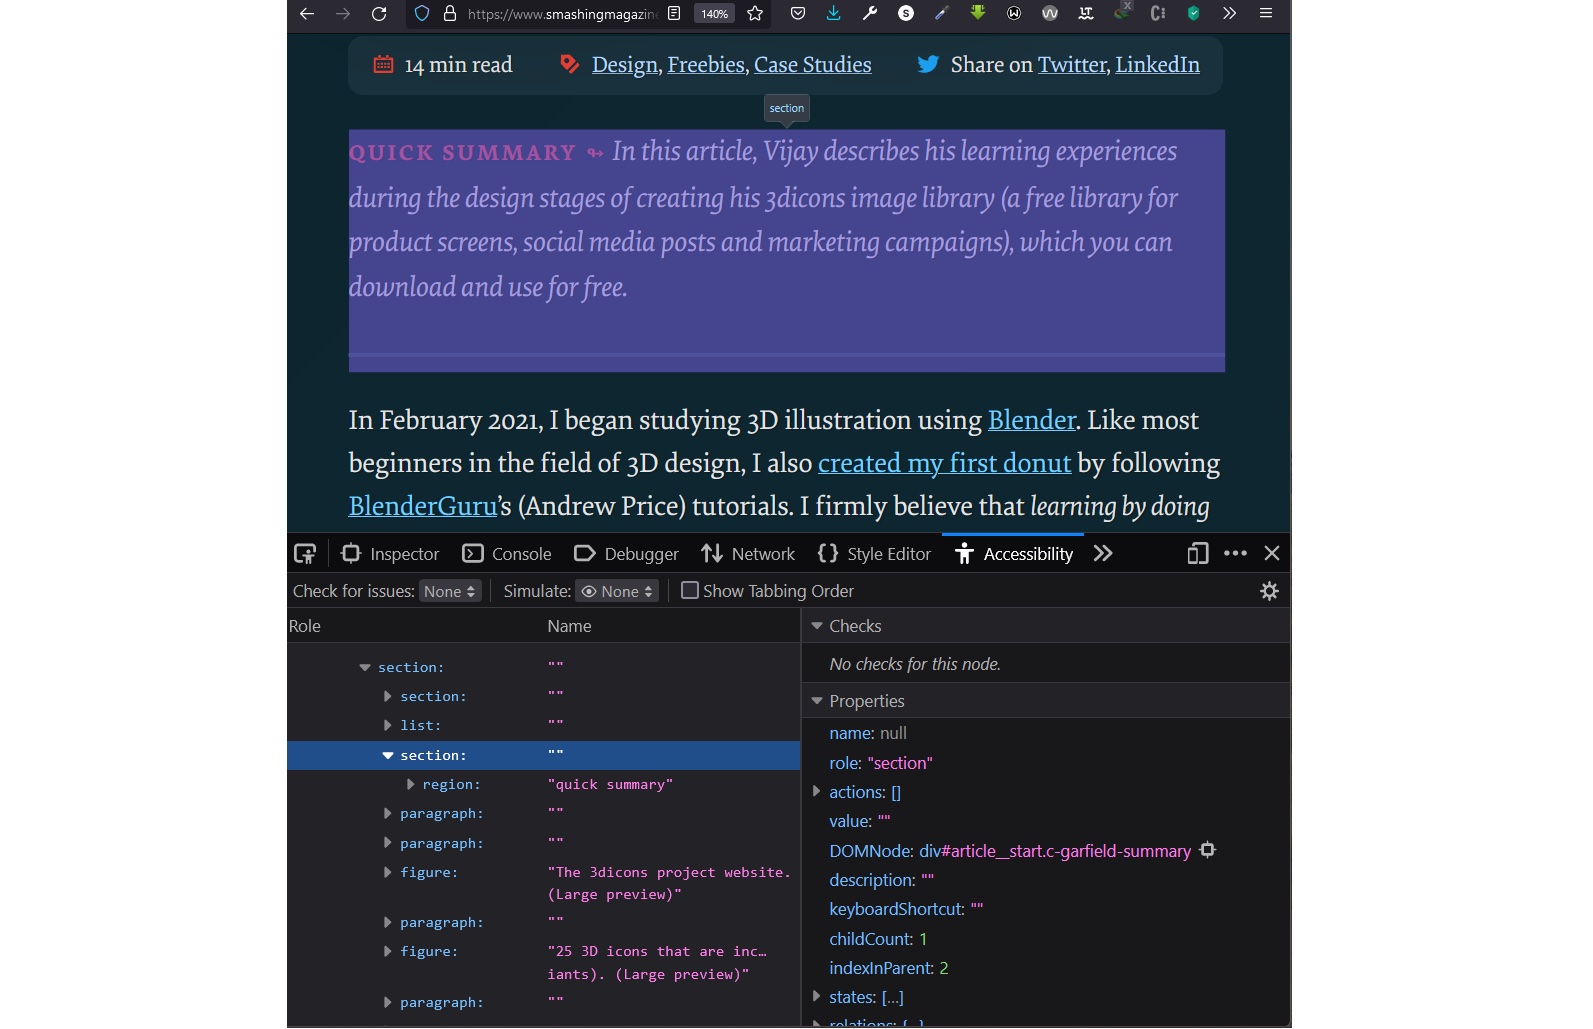Activate the pick accessible object tool

pos(305,554)
